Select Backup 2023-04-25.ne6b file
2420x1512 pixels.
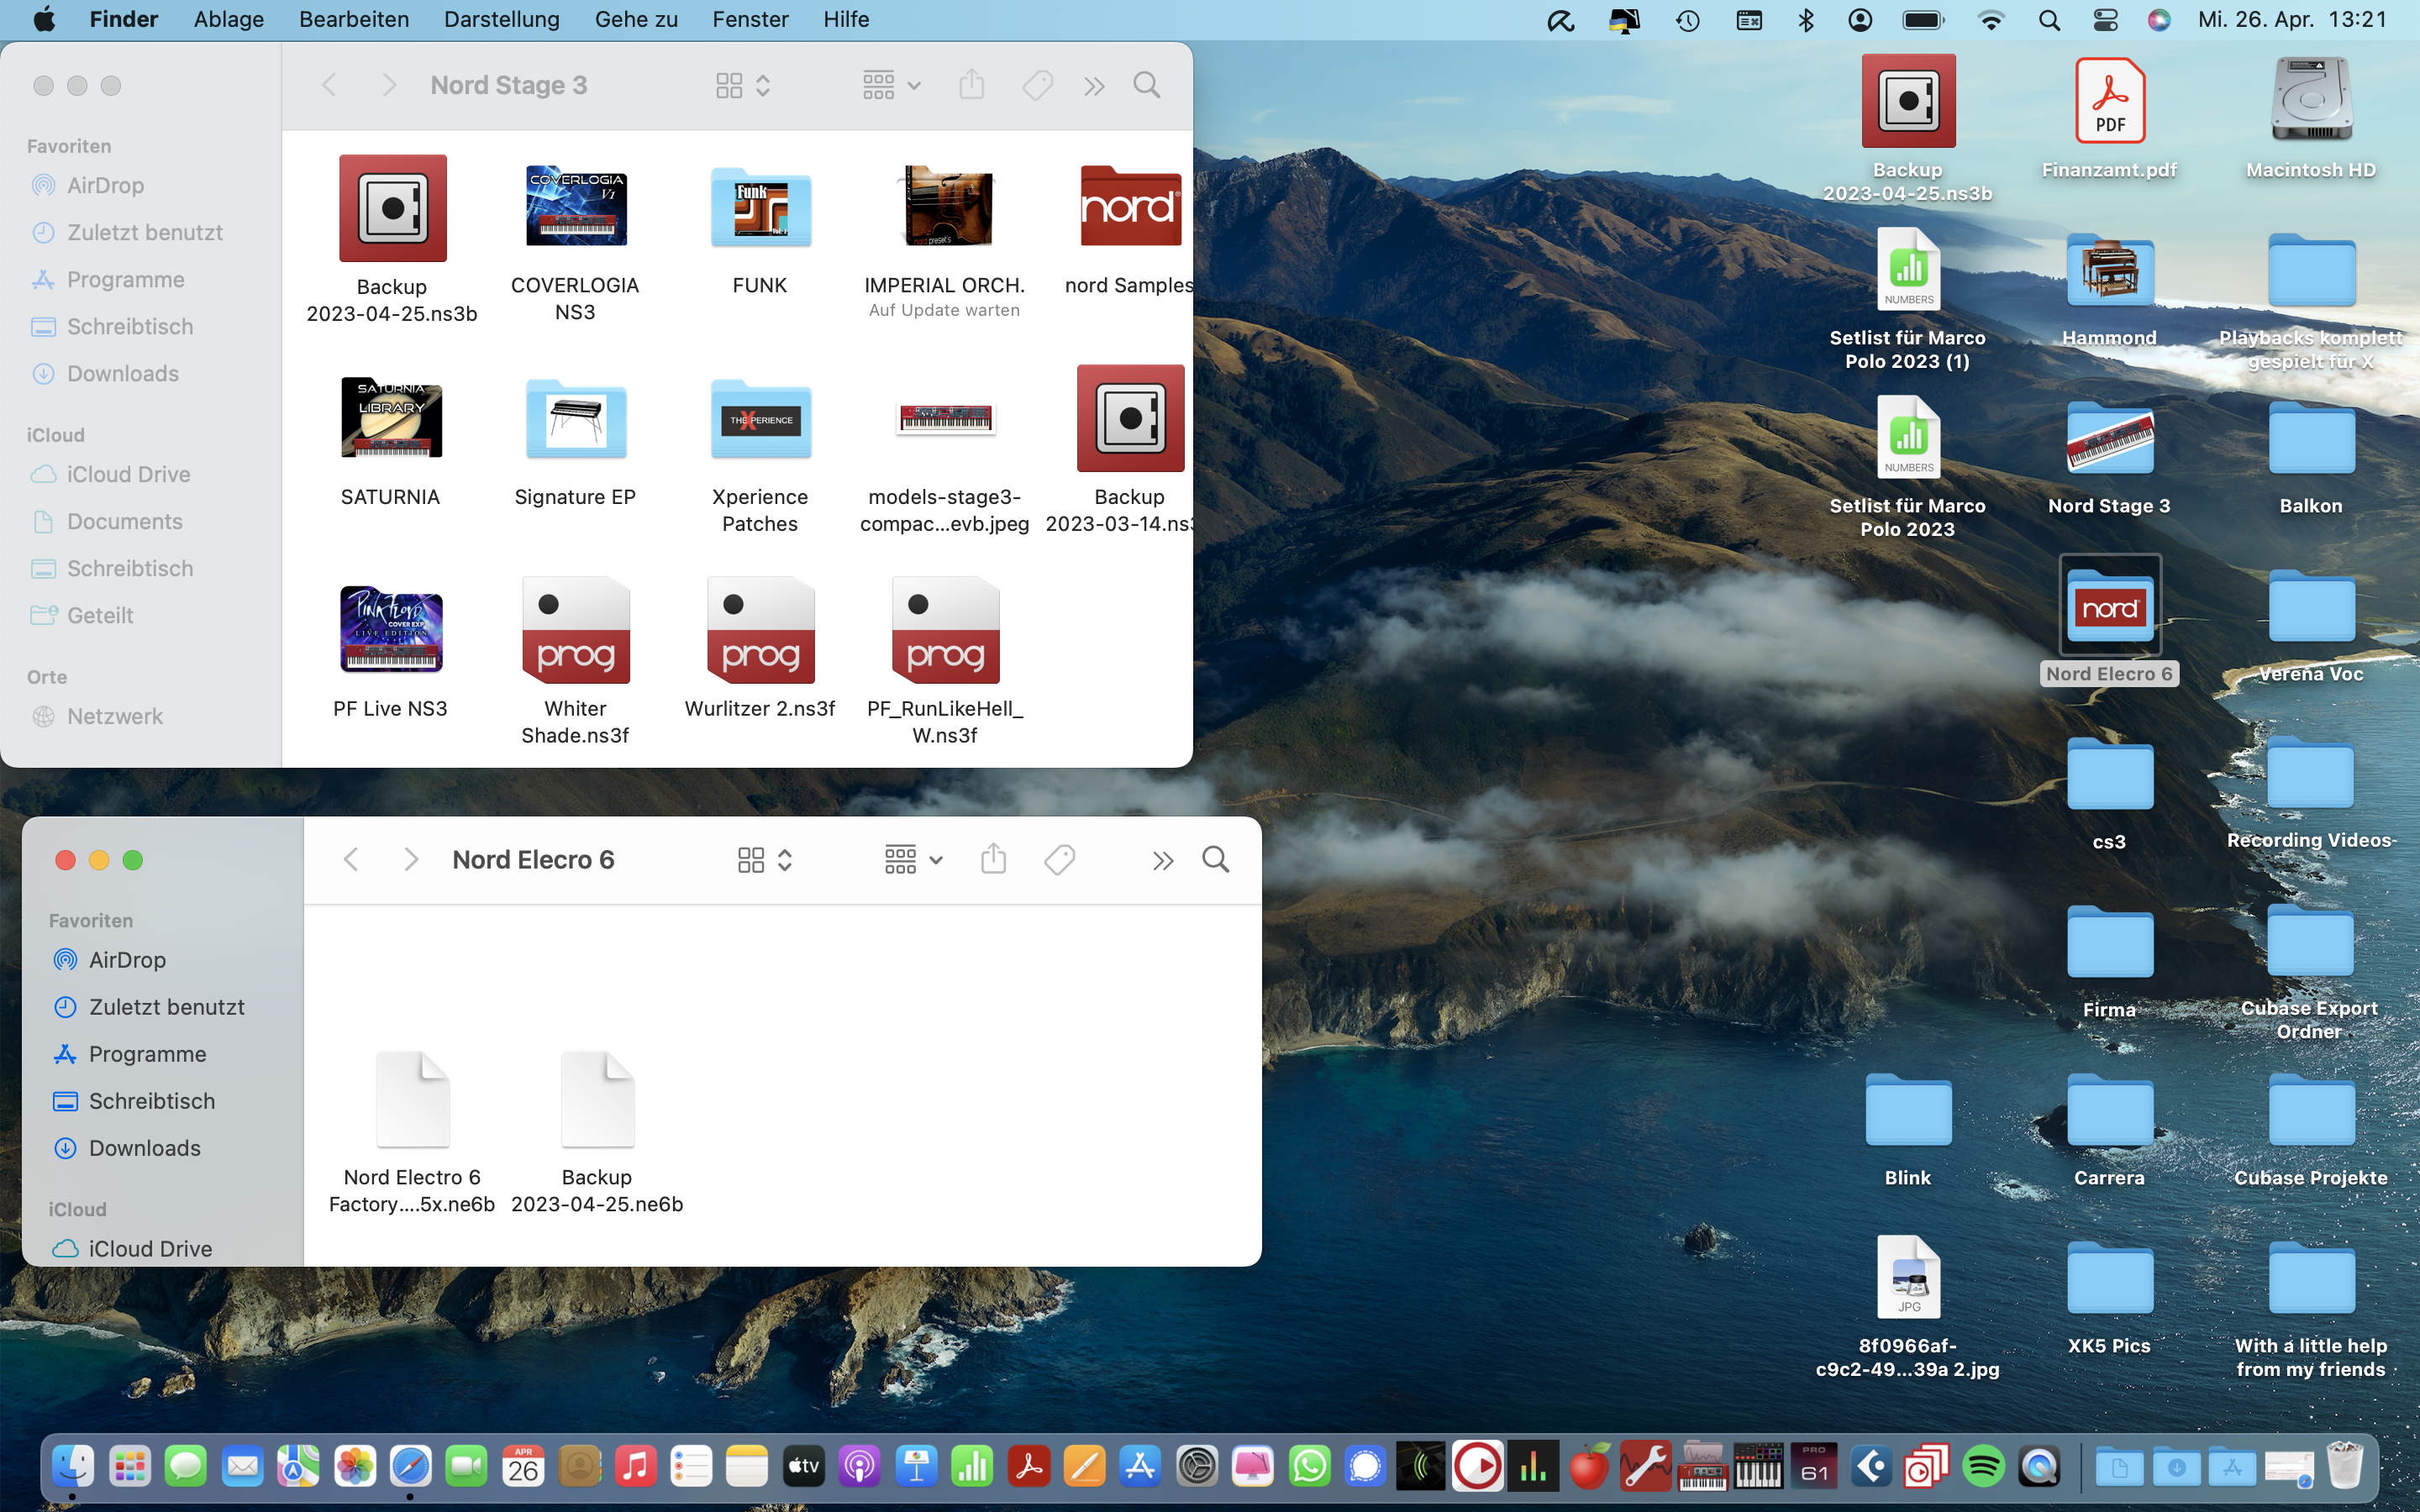pos(597,1100)
